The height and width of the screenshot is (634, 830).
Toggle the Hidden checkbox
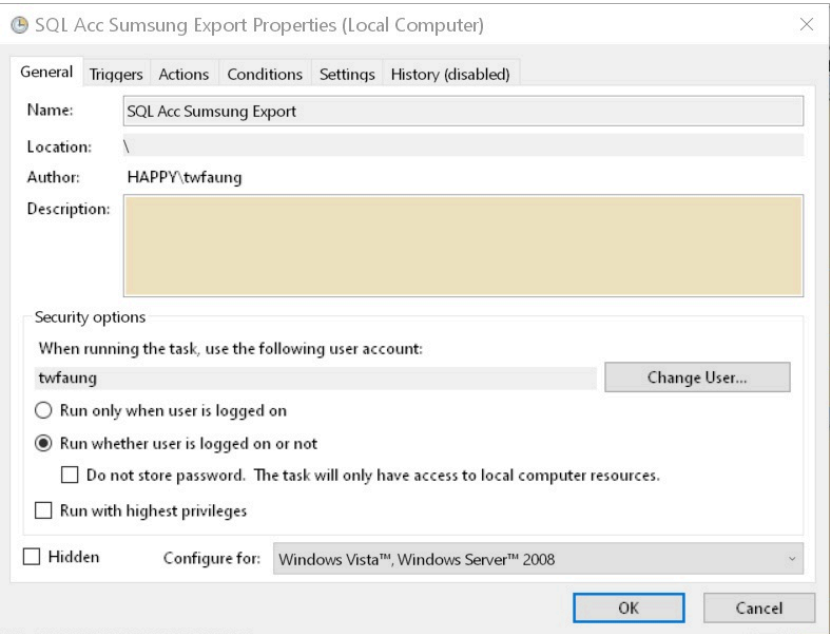tap(30, 558)
